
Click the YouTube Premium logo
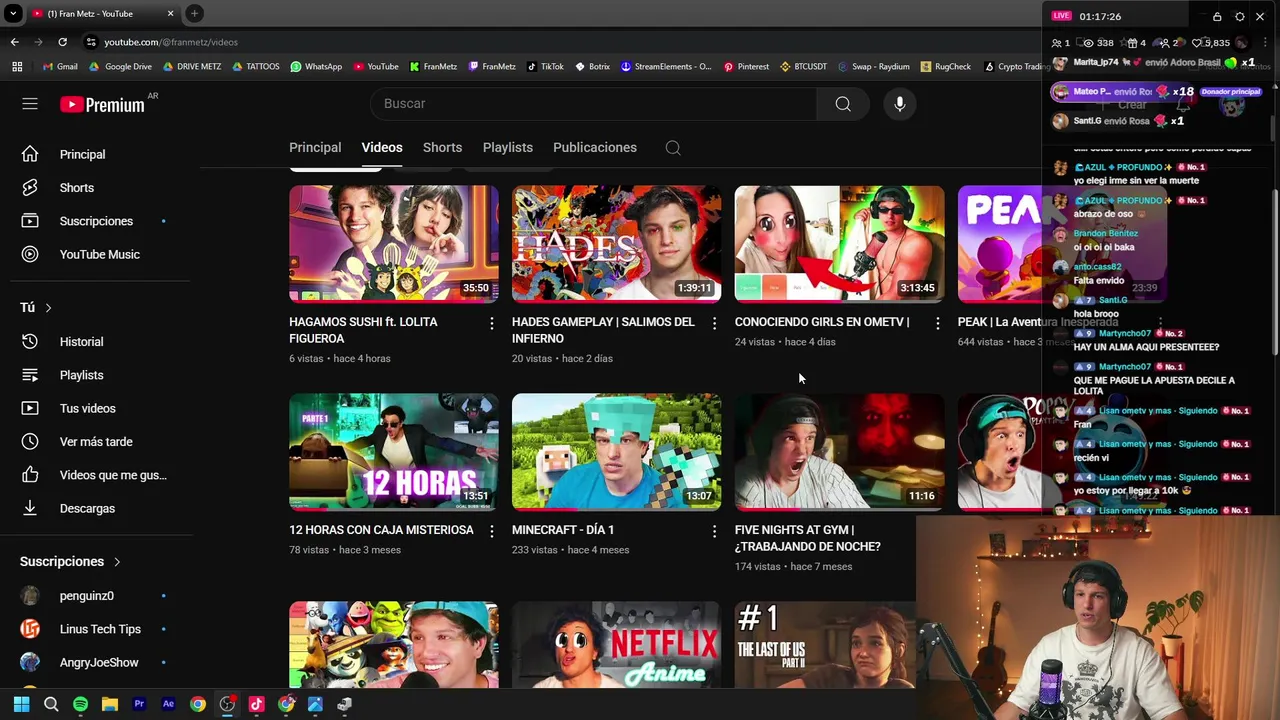point(102,104)
